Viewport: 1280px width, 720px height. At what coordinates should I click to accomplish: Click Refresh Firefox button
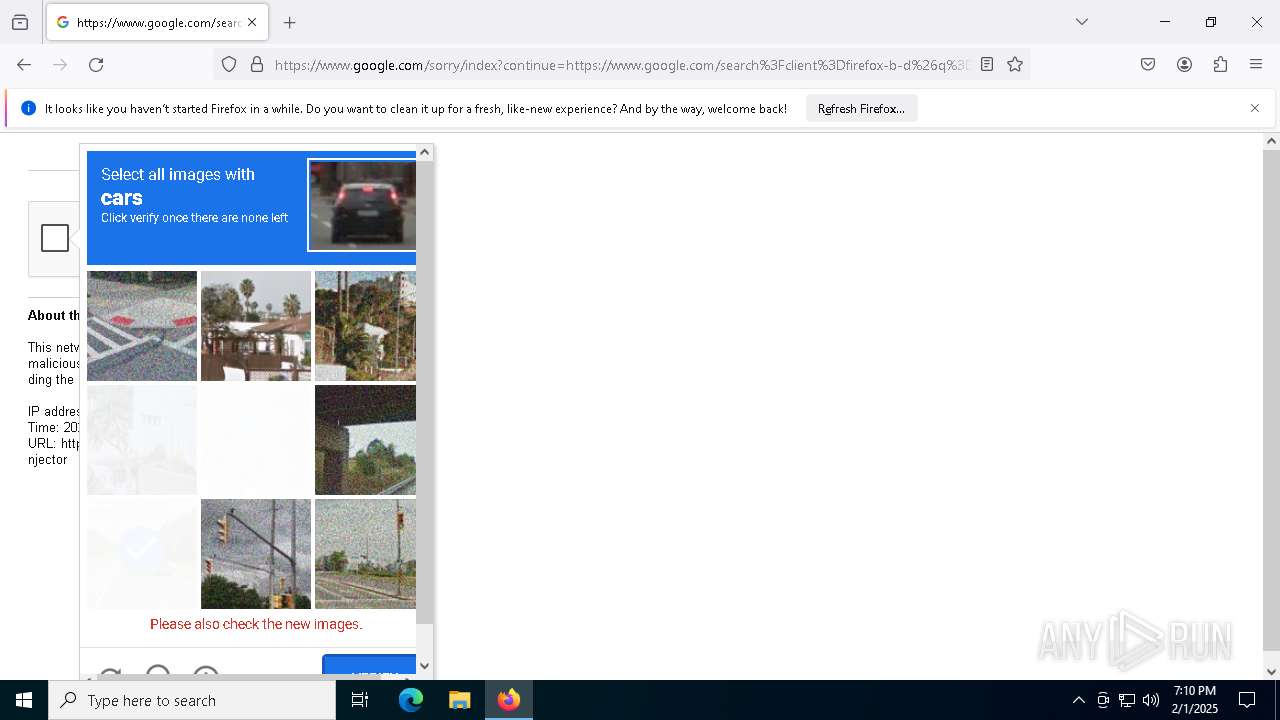(x=861, y=108)
